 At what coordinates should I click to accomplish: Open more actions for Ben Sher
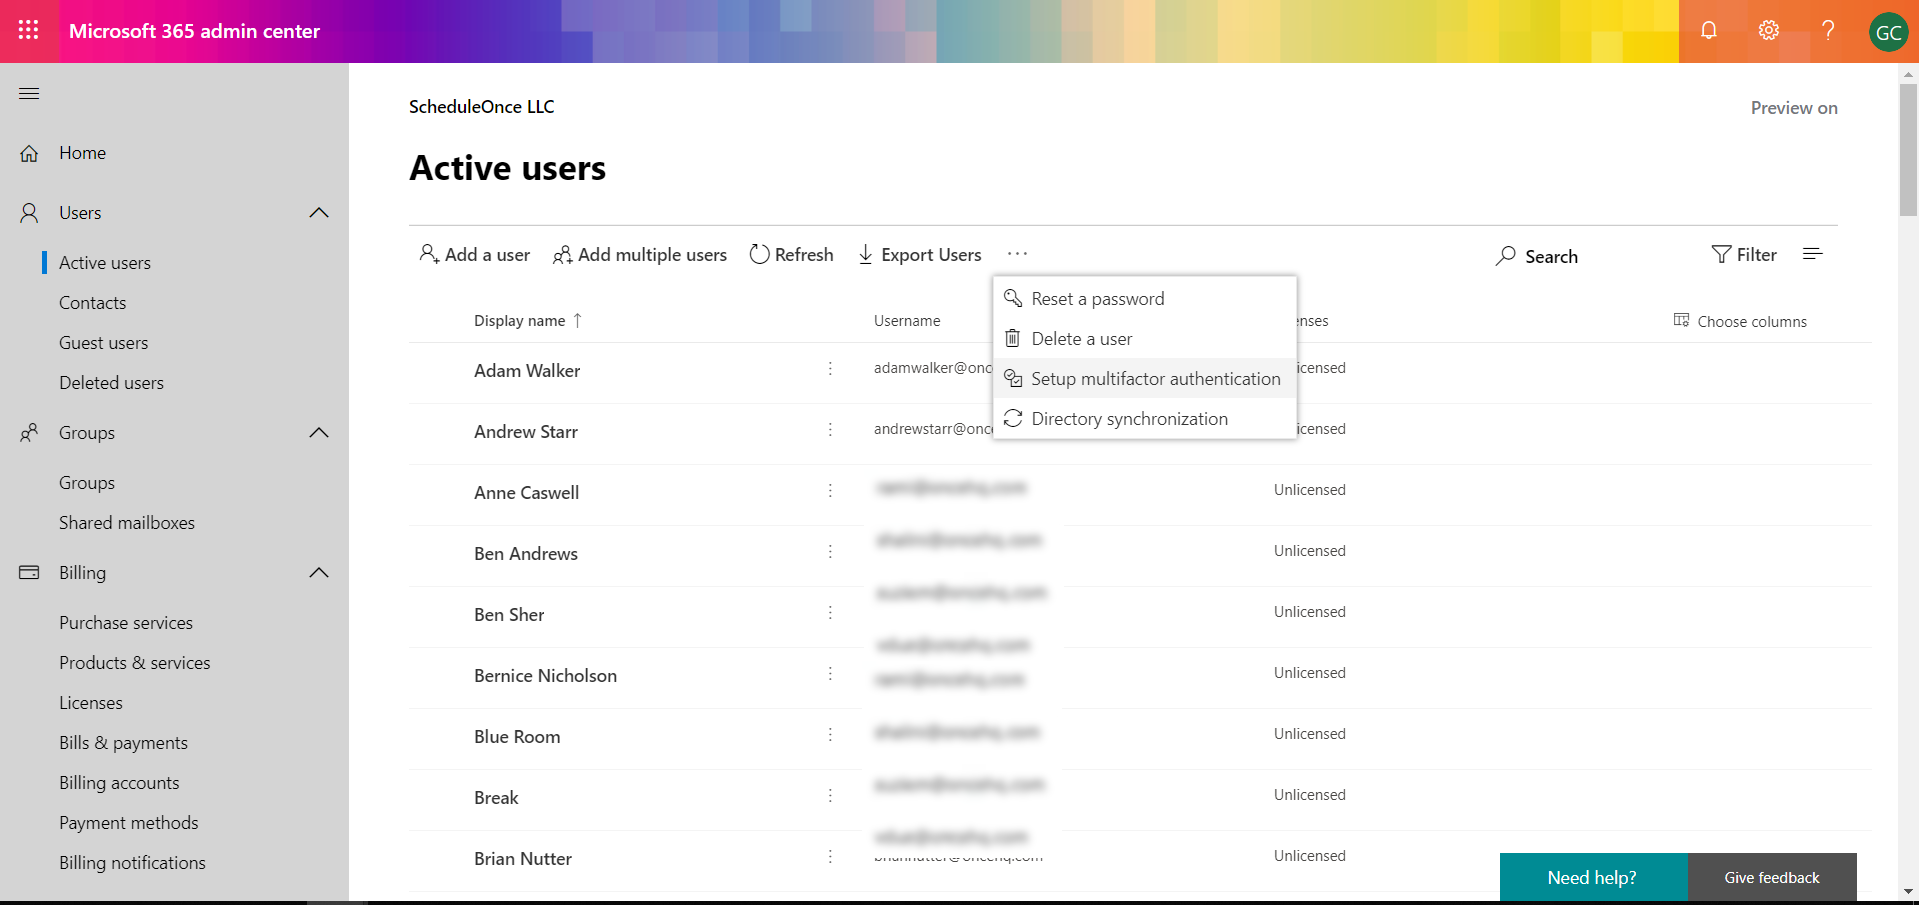click(x=830, y=613)
